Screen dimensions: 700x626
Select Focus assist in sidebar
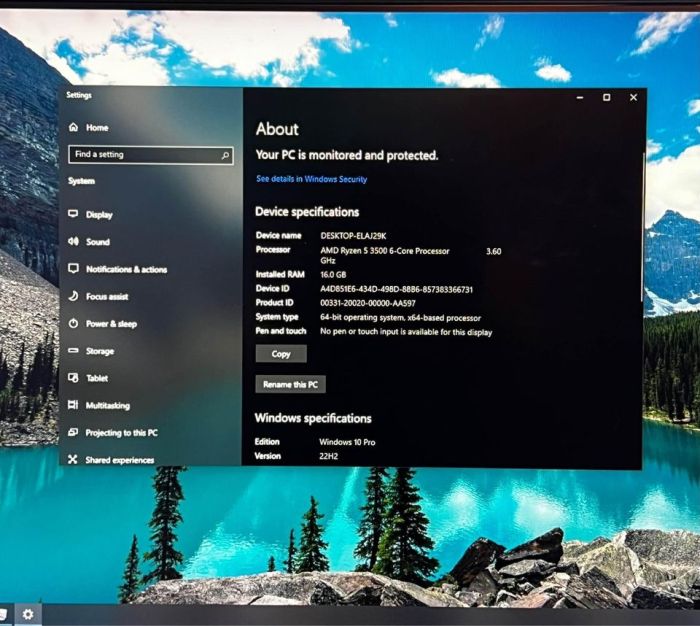coord(107,296)
